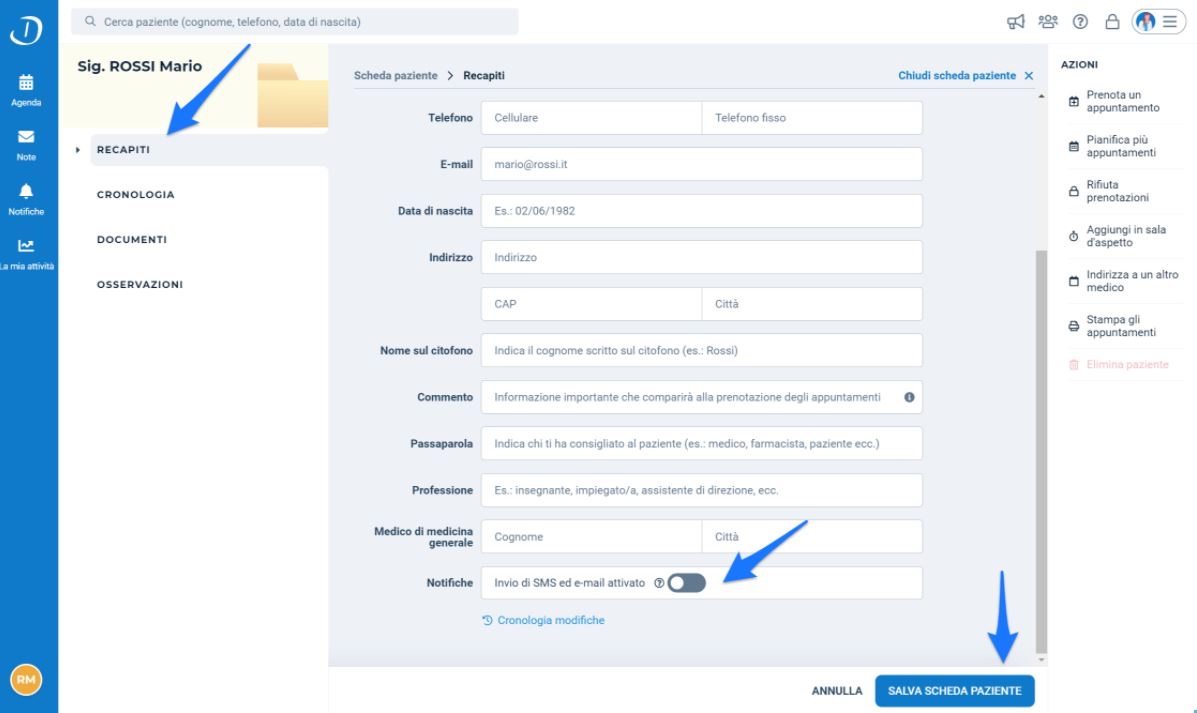Screen dimensions: 1197x713
Task: Expand the Recapiti section arrow
Action: [x=78, y=150]
